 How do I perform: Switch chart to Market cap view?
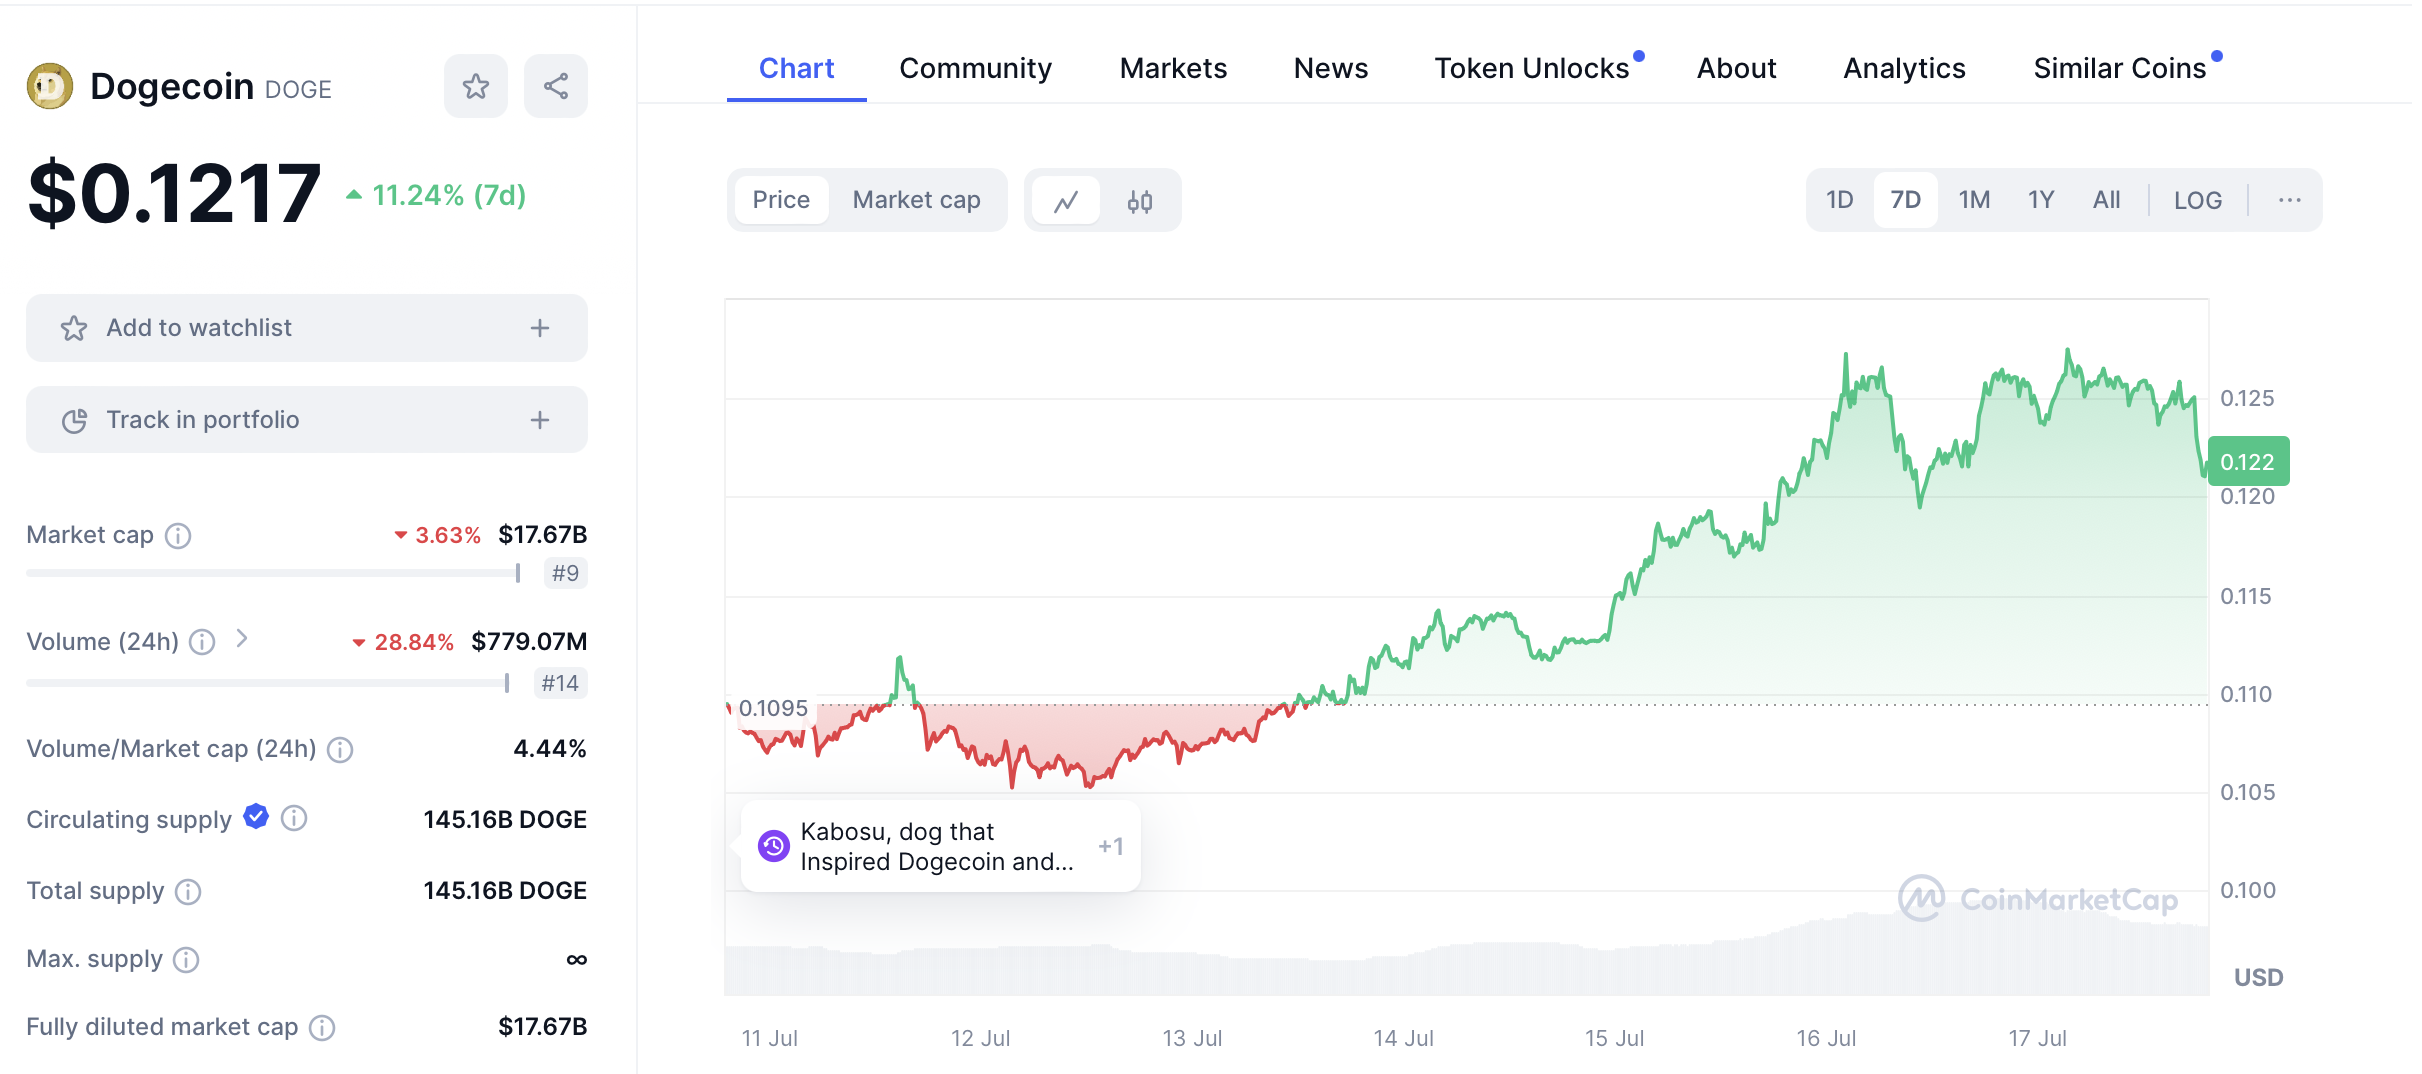(916, 200)
